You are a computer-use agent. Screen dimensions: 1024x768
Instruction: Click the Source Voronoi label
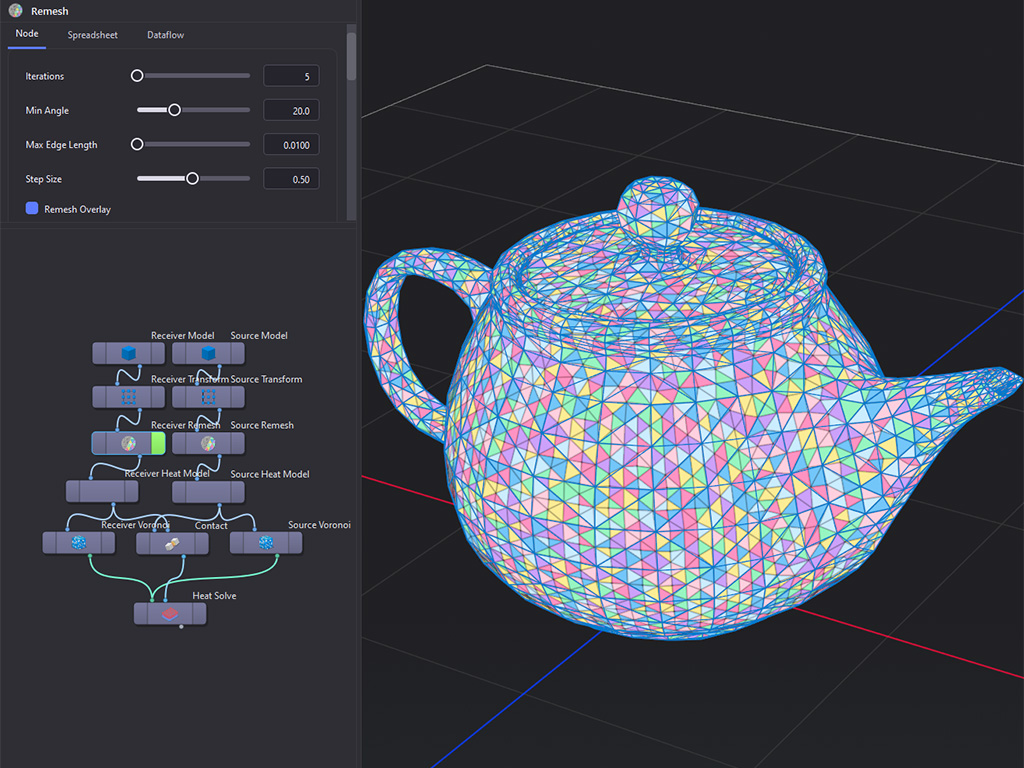[319, 525]
